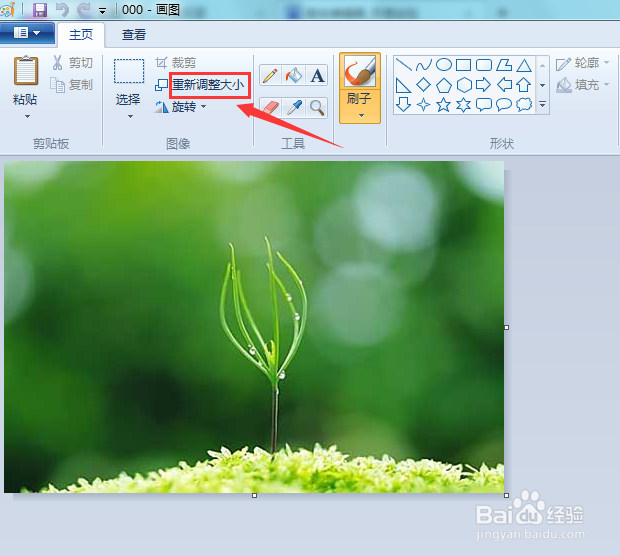This screenshot has width=620, height=556.
Task: Select the Right triangle shape
Action: 403,85
